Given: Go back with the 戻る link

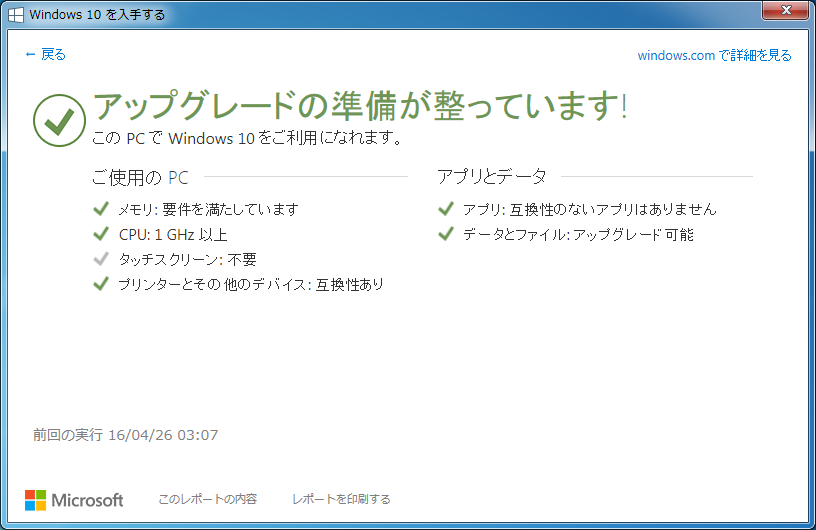Looking at the screenshot, I should 45,54.
